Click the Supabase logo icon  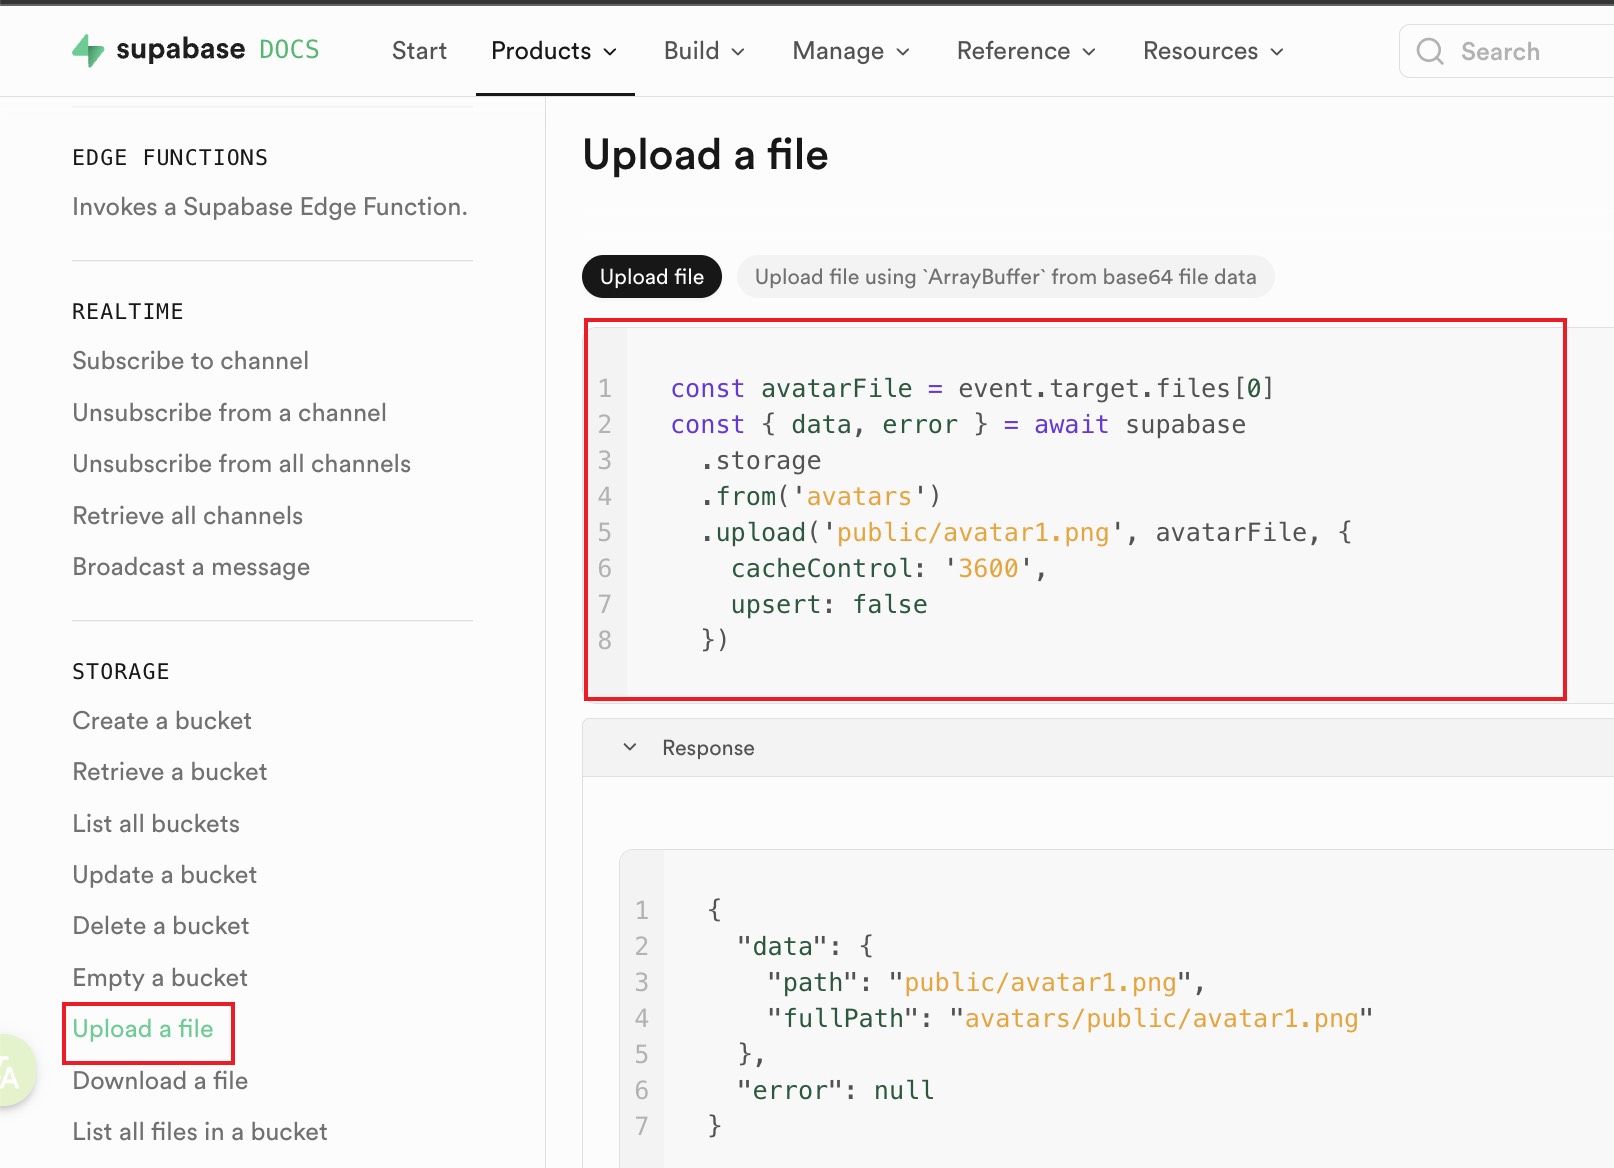88,50
